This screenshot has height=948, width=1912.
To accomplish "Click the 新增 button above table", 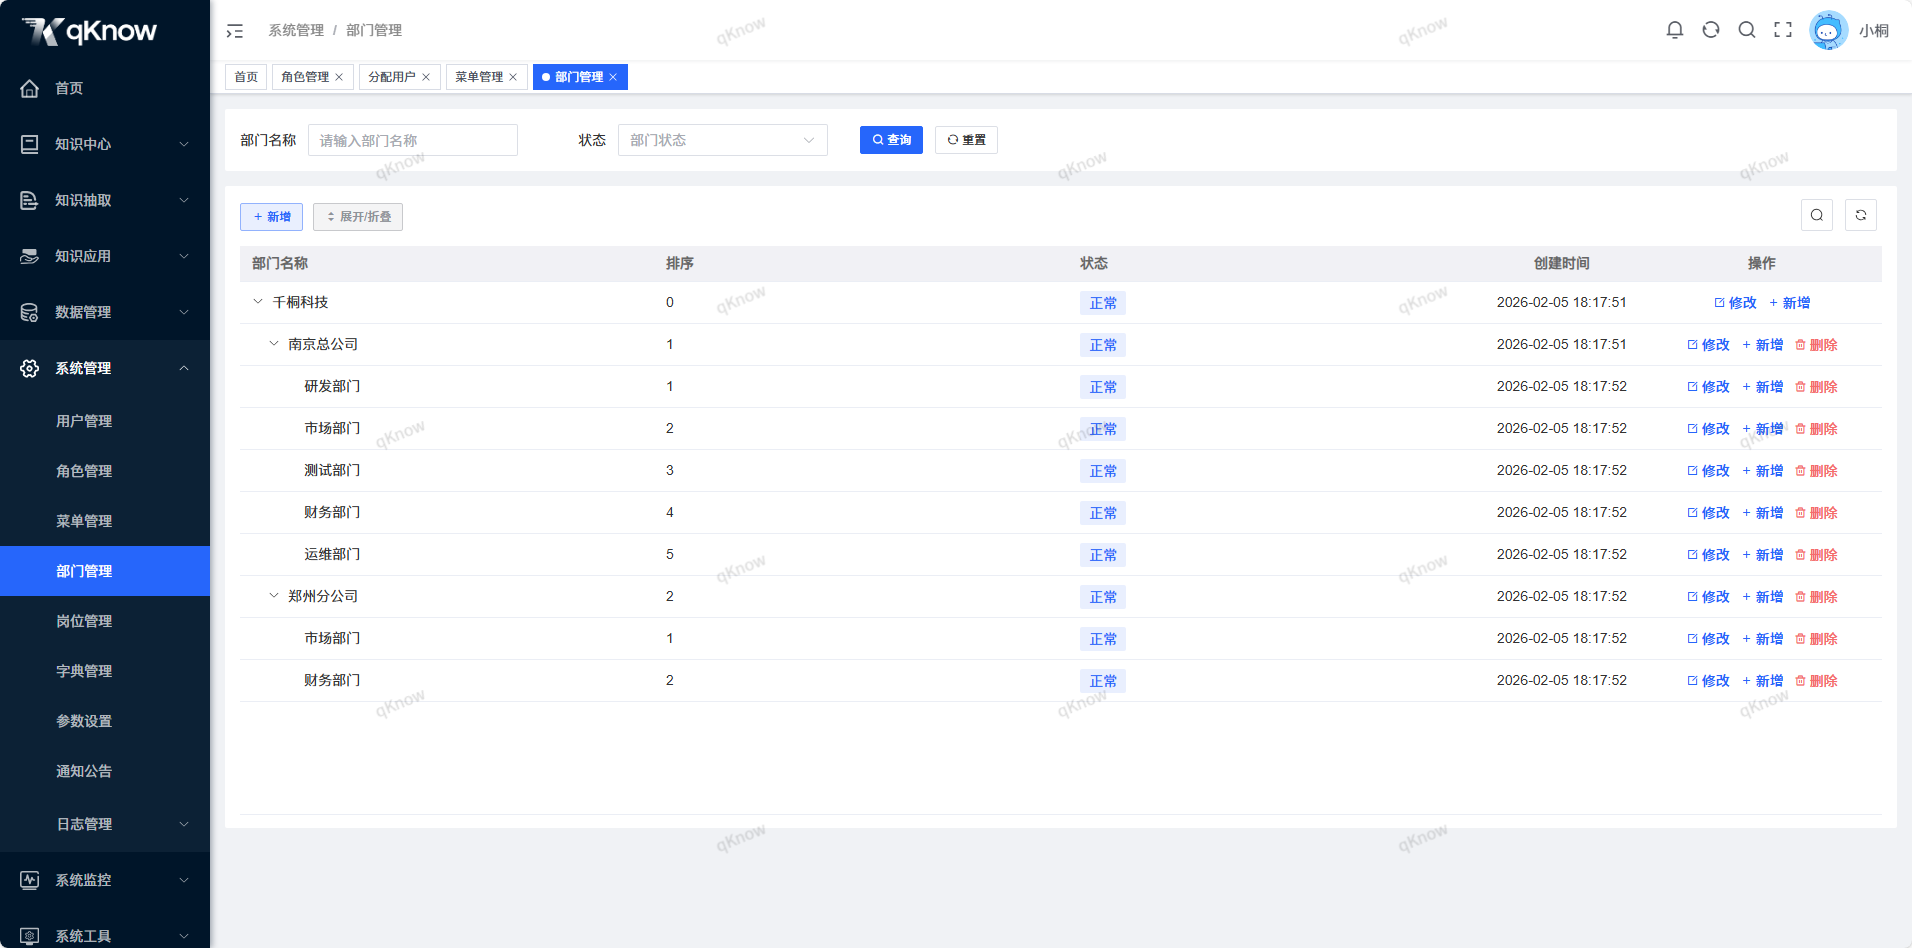I will (x=271, y=217).
